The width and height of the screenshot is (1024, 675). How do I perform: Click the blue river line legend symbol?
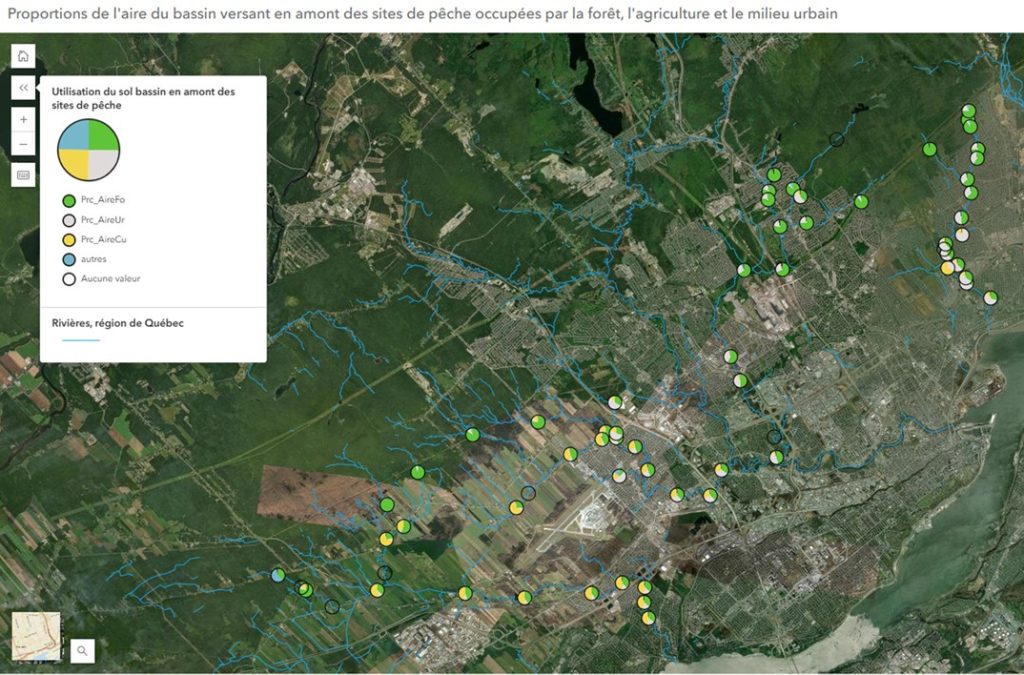tap(80, 342)
